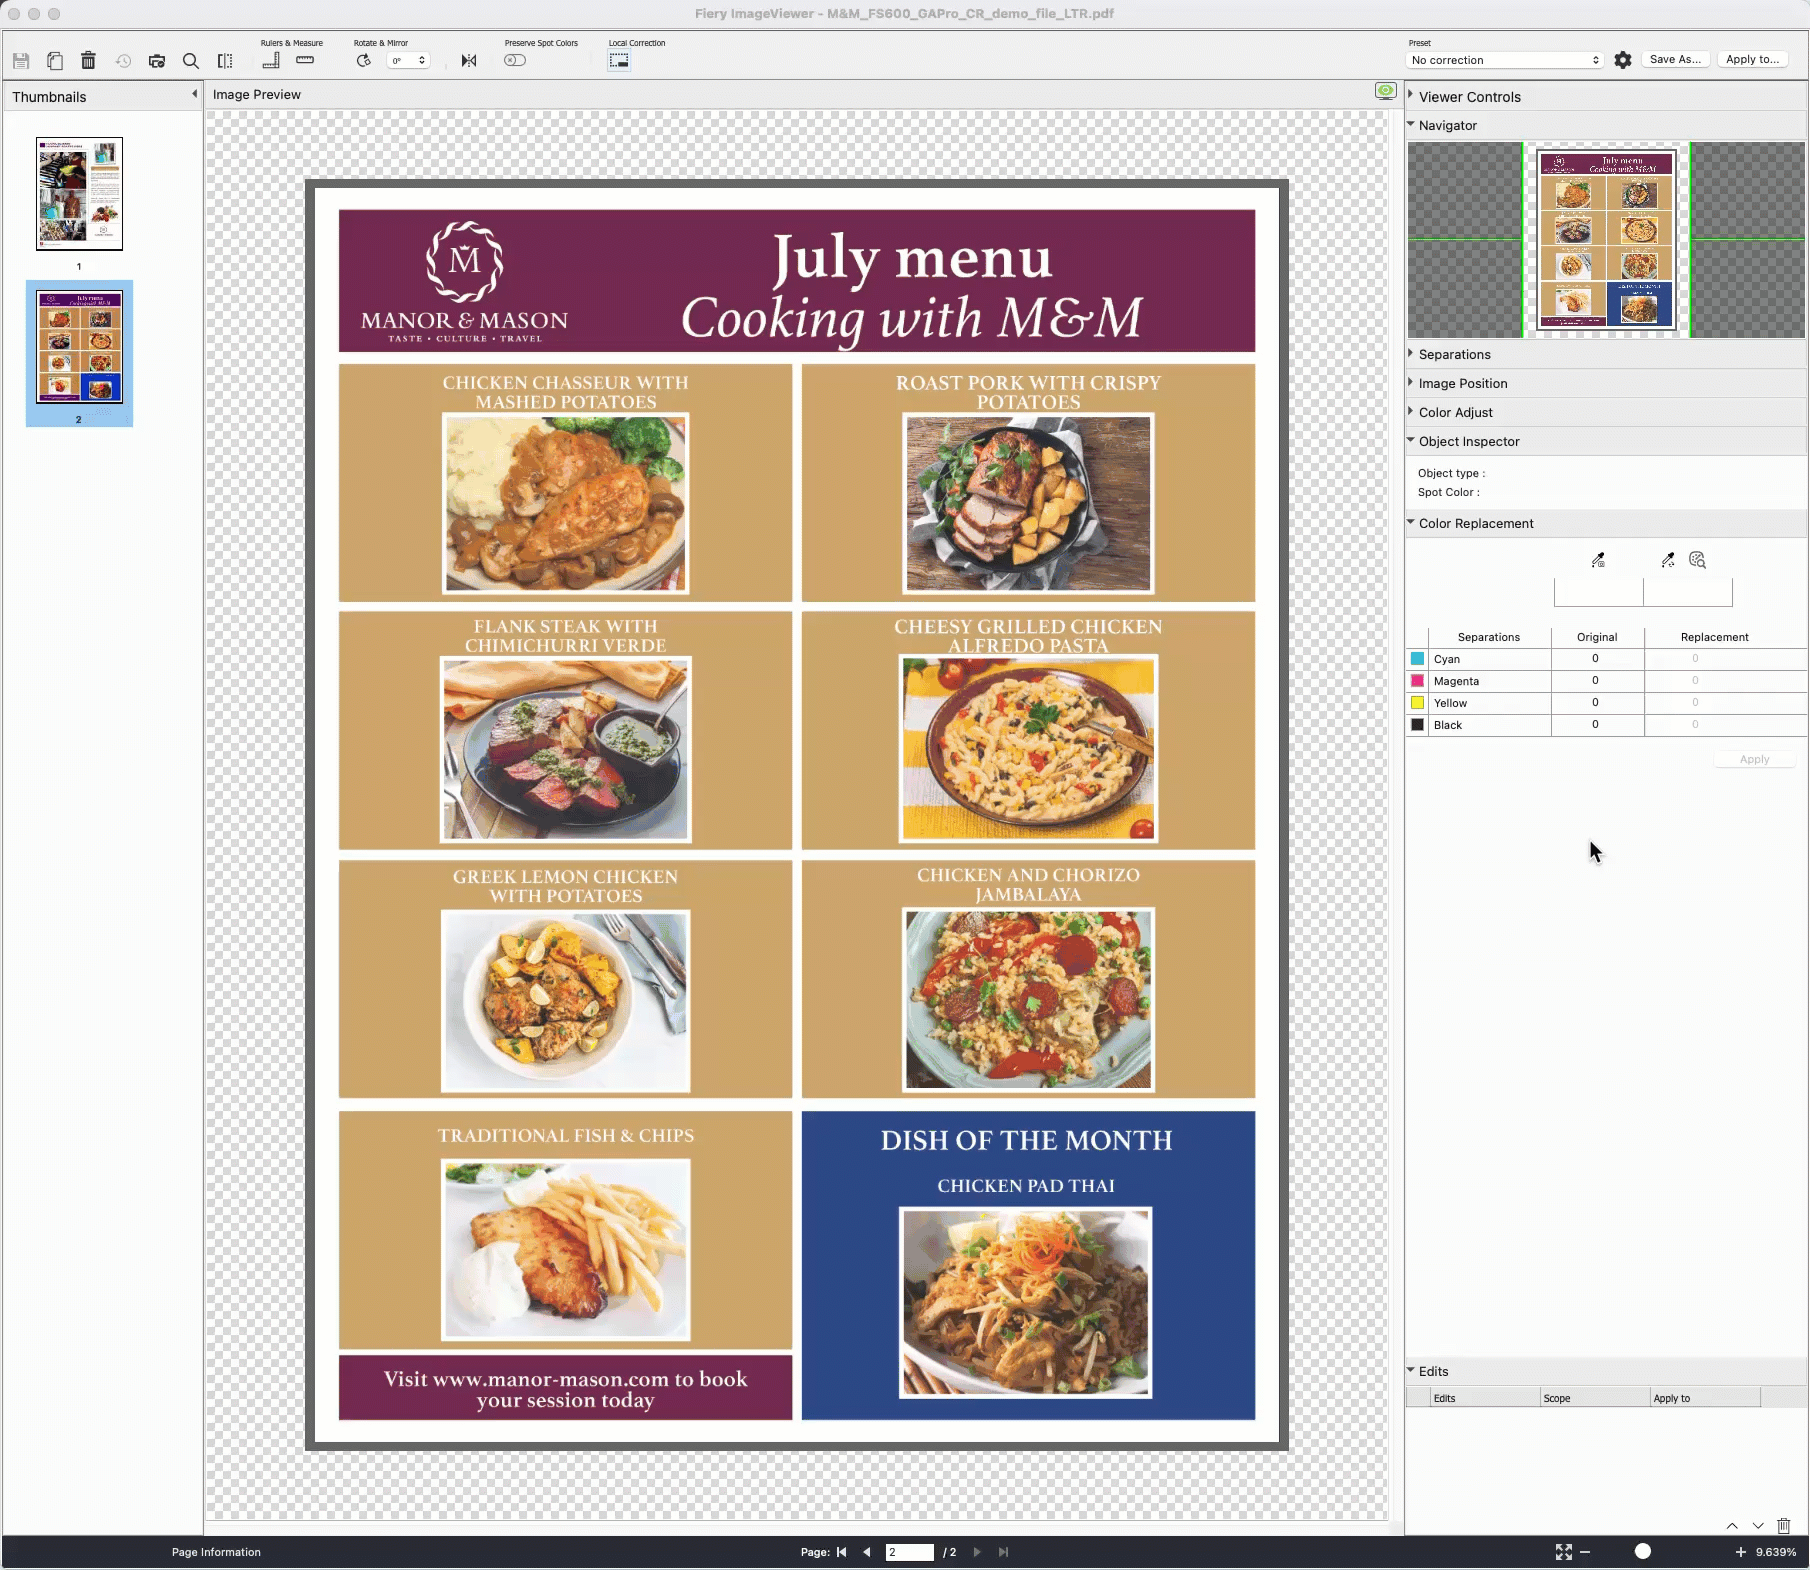Expand the Image Position section
This screenshot has width=1810, height=1570.
click(1411, 382)
